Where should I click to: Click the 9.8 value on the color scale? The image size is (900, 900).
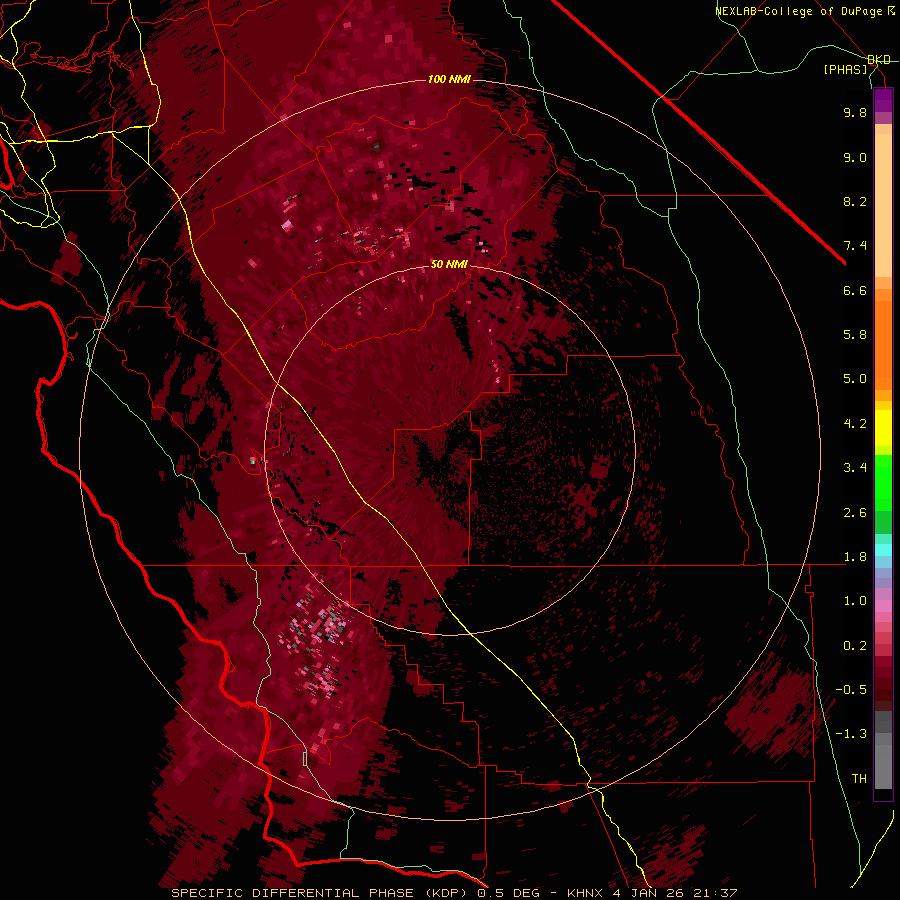point(855,113)
